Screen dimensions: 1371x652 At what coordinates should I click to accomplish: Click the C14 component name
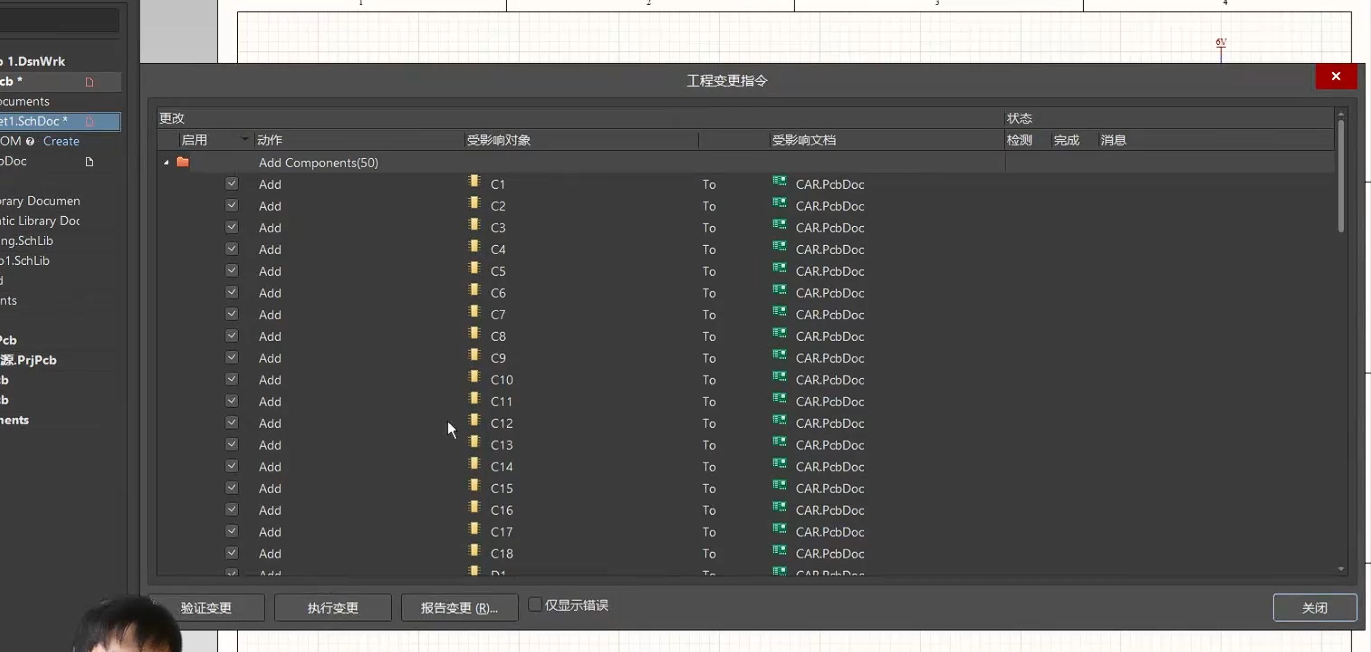click(x=501, y=467)
